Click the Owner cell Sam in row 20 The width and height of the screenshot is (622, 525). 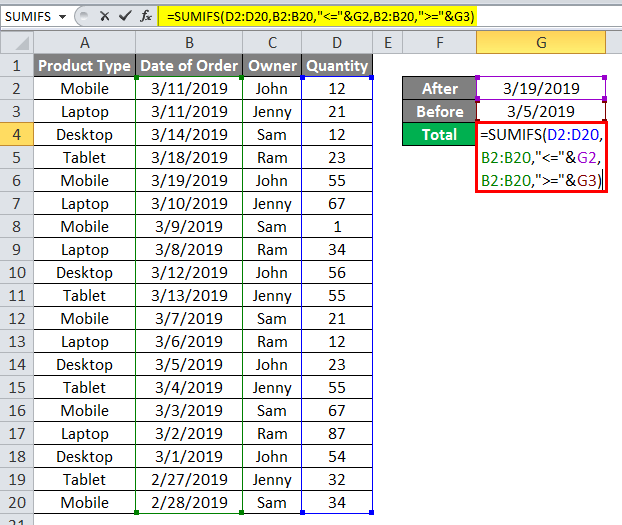click(x=272, y=502)
